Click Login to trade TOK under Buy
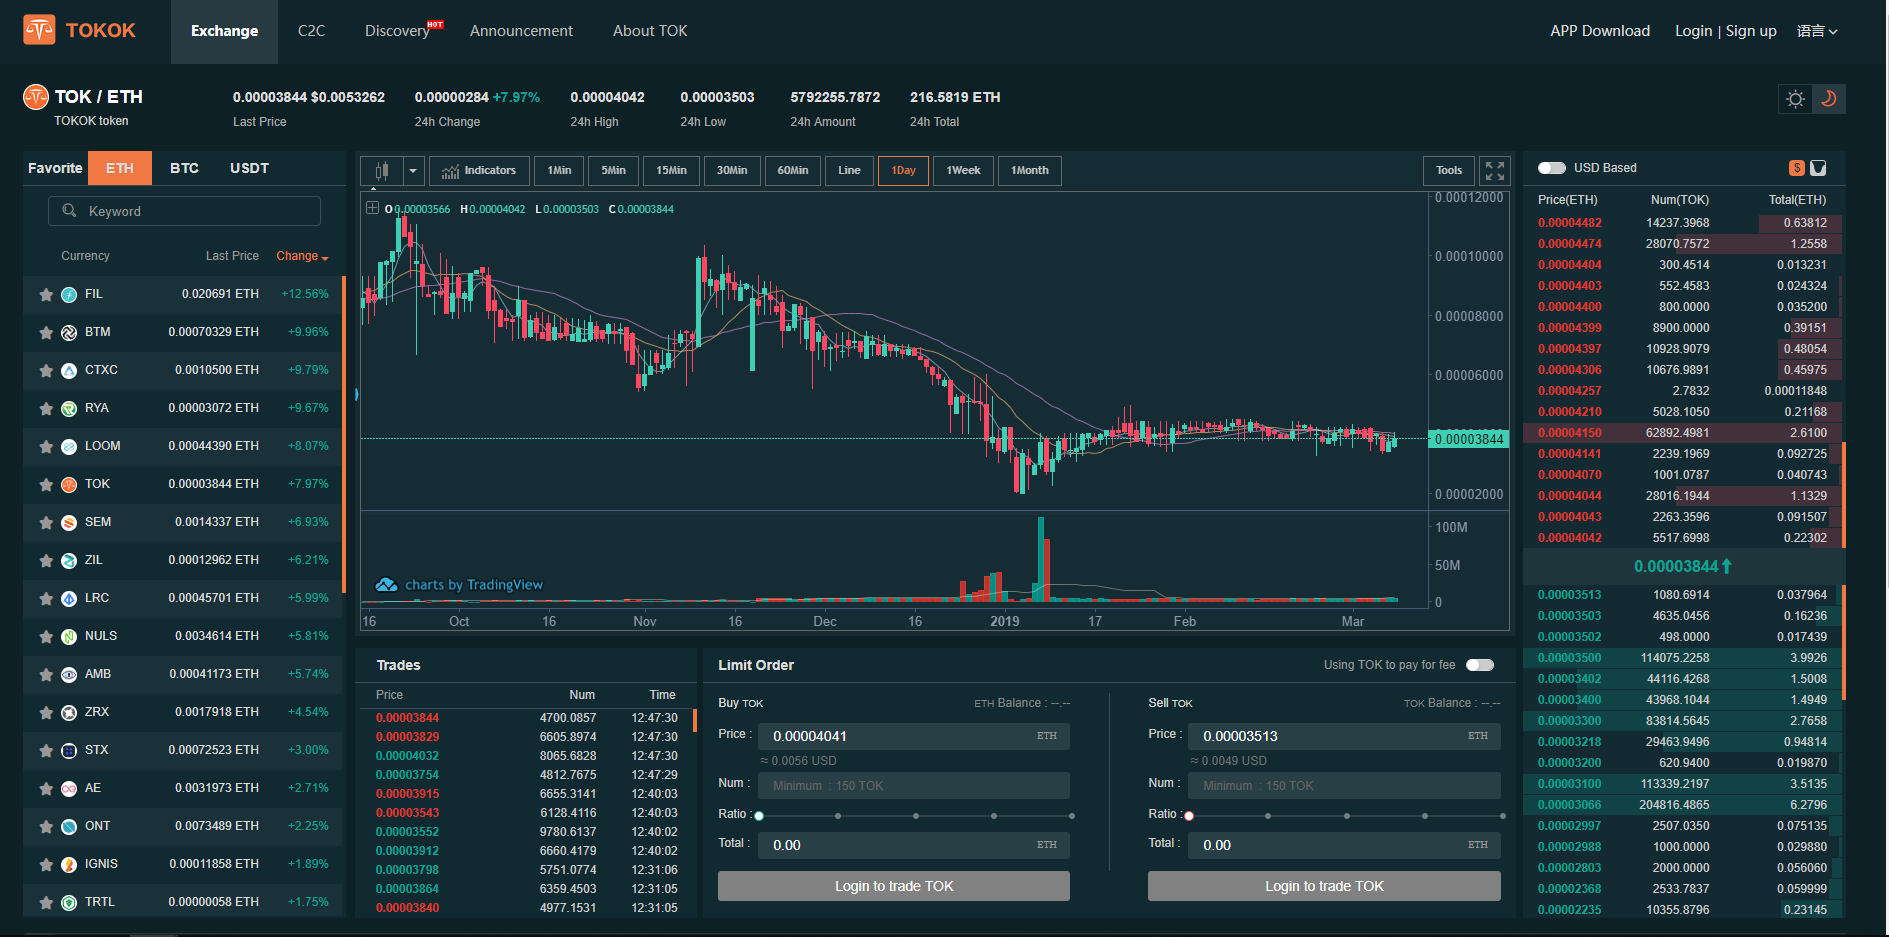 894,887
